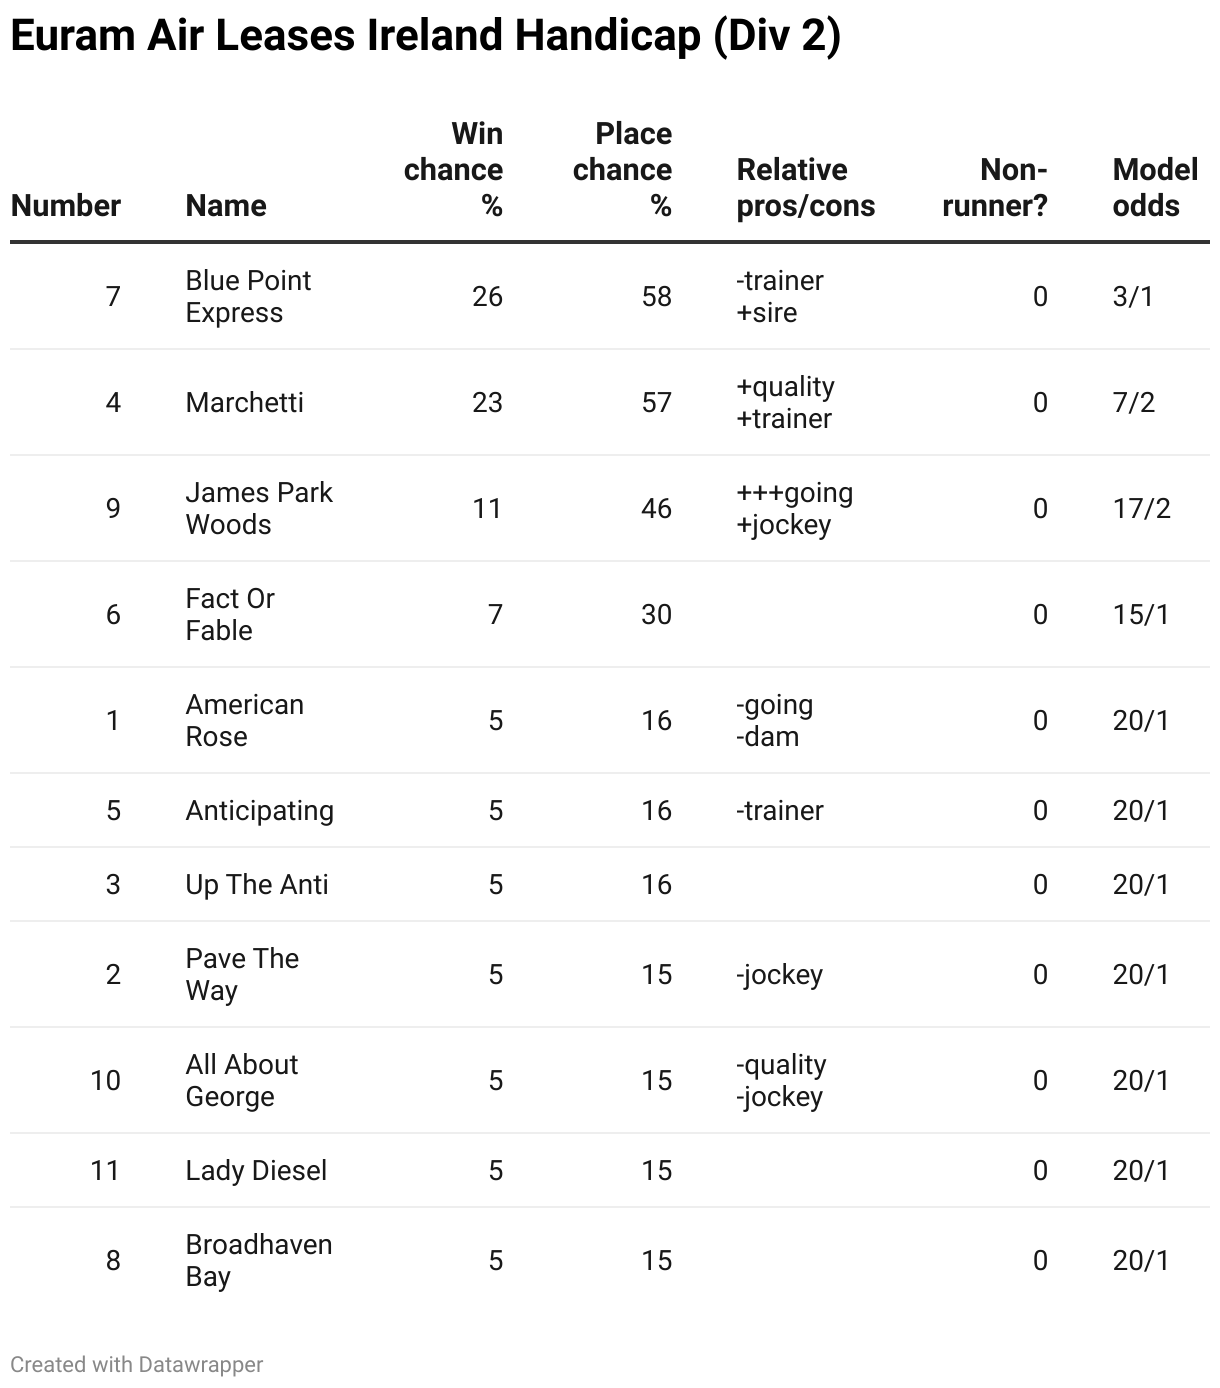Image resolution: width=1220 pixels, height=1388 pixels.
Task: Click the Non-runner? column header
Action: point(995,188)
